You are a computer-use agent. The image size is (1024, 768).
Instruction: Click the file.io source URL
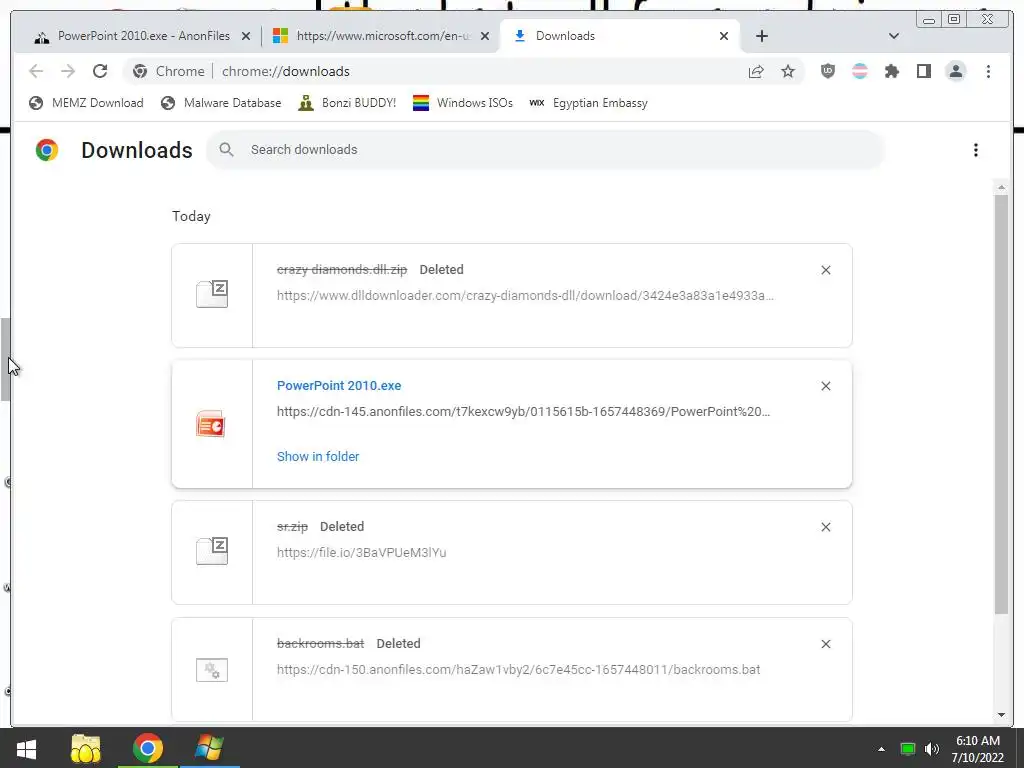[x=362, y=552]
